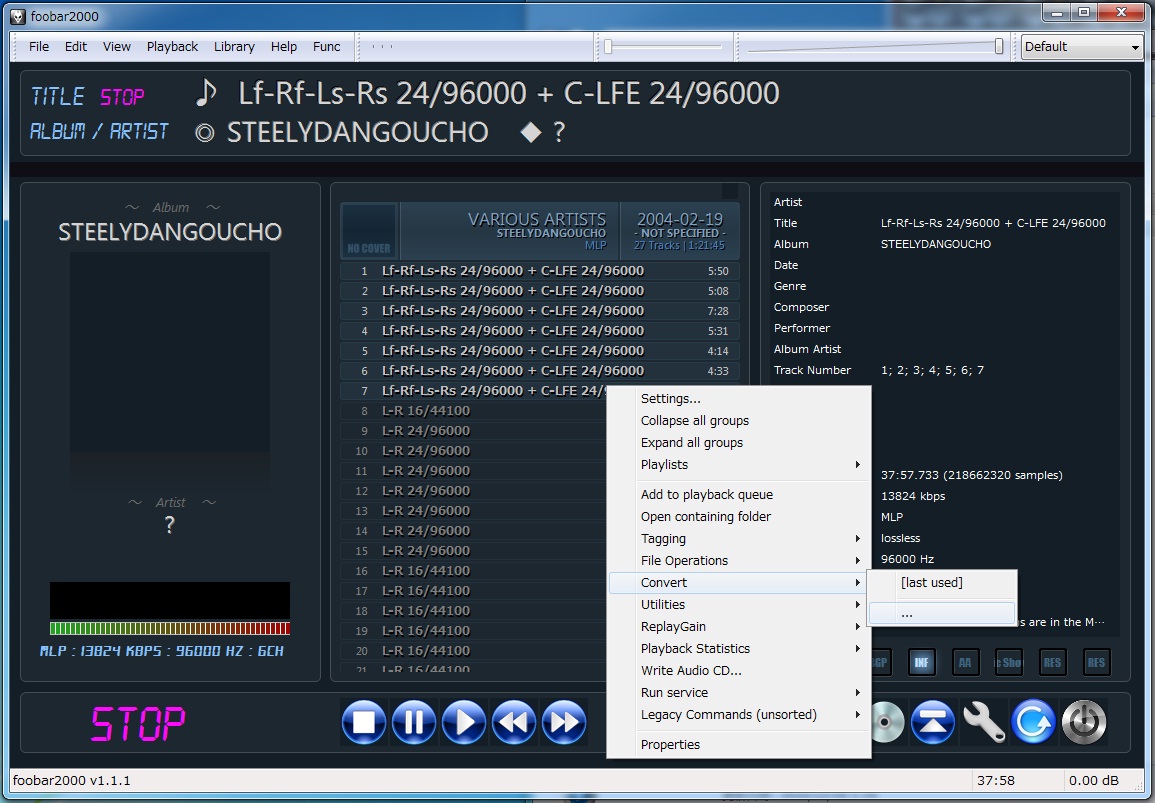Select playlist track 13 L-R 24/96000

(474, 511)
